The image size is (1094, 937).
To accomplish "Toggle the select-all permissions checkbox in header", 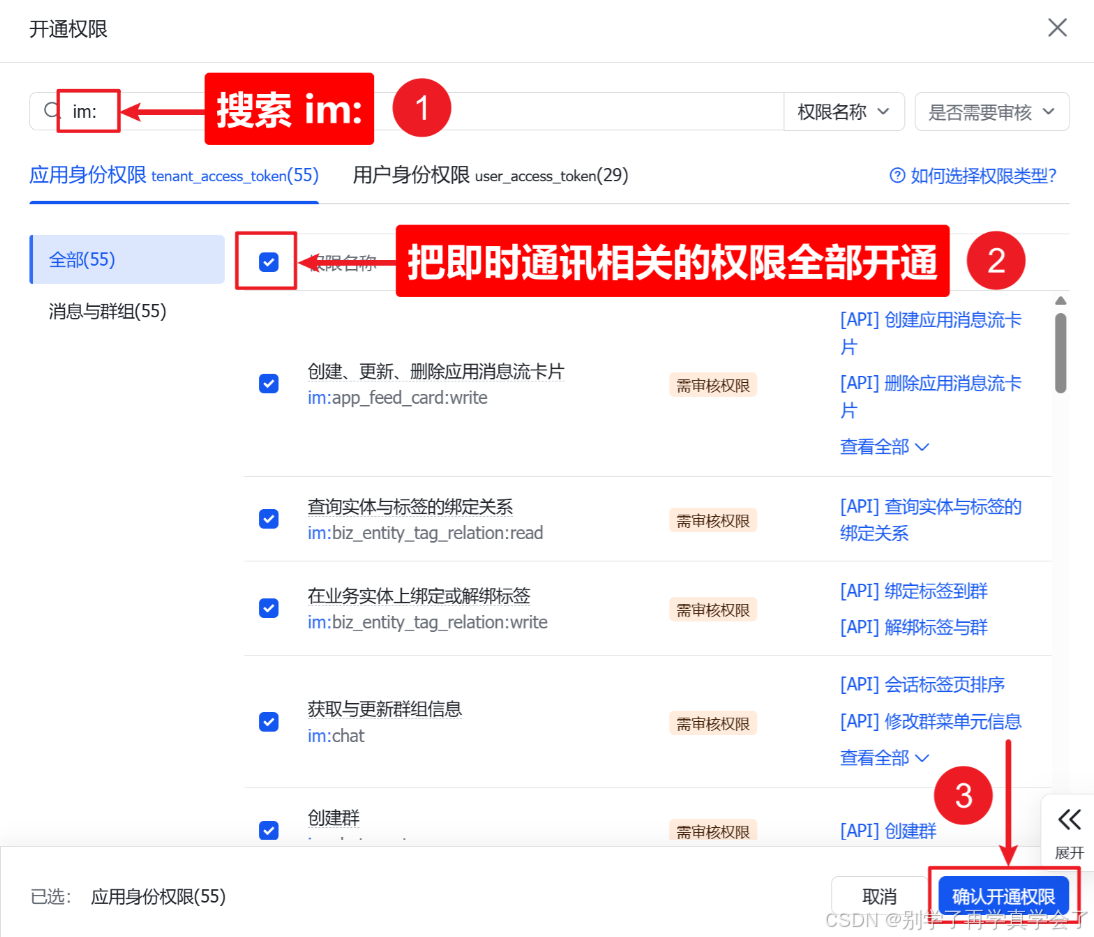I will click(266, 262).
